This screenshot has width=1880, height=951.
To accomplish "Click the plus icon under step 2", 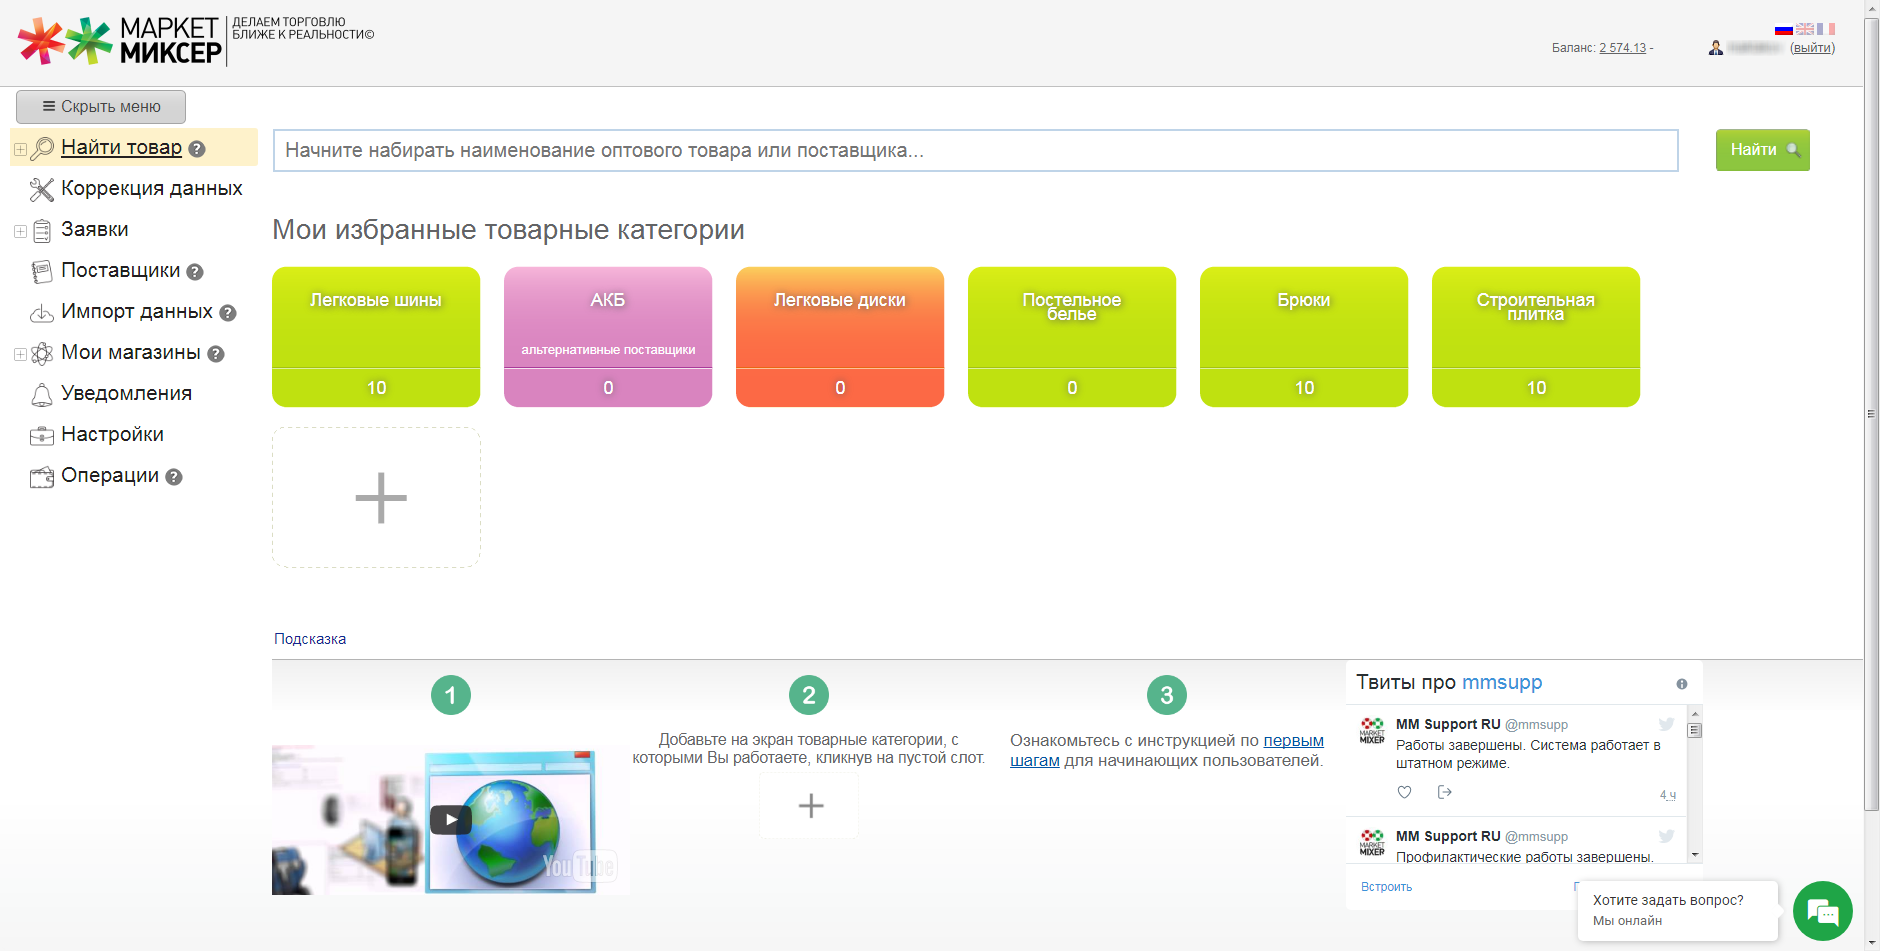I will tap(810, 805).
